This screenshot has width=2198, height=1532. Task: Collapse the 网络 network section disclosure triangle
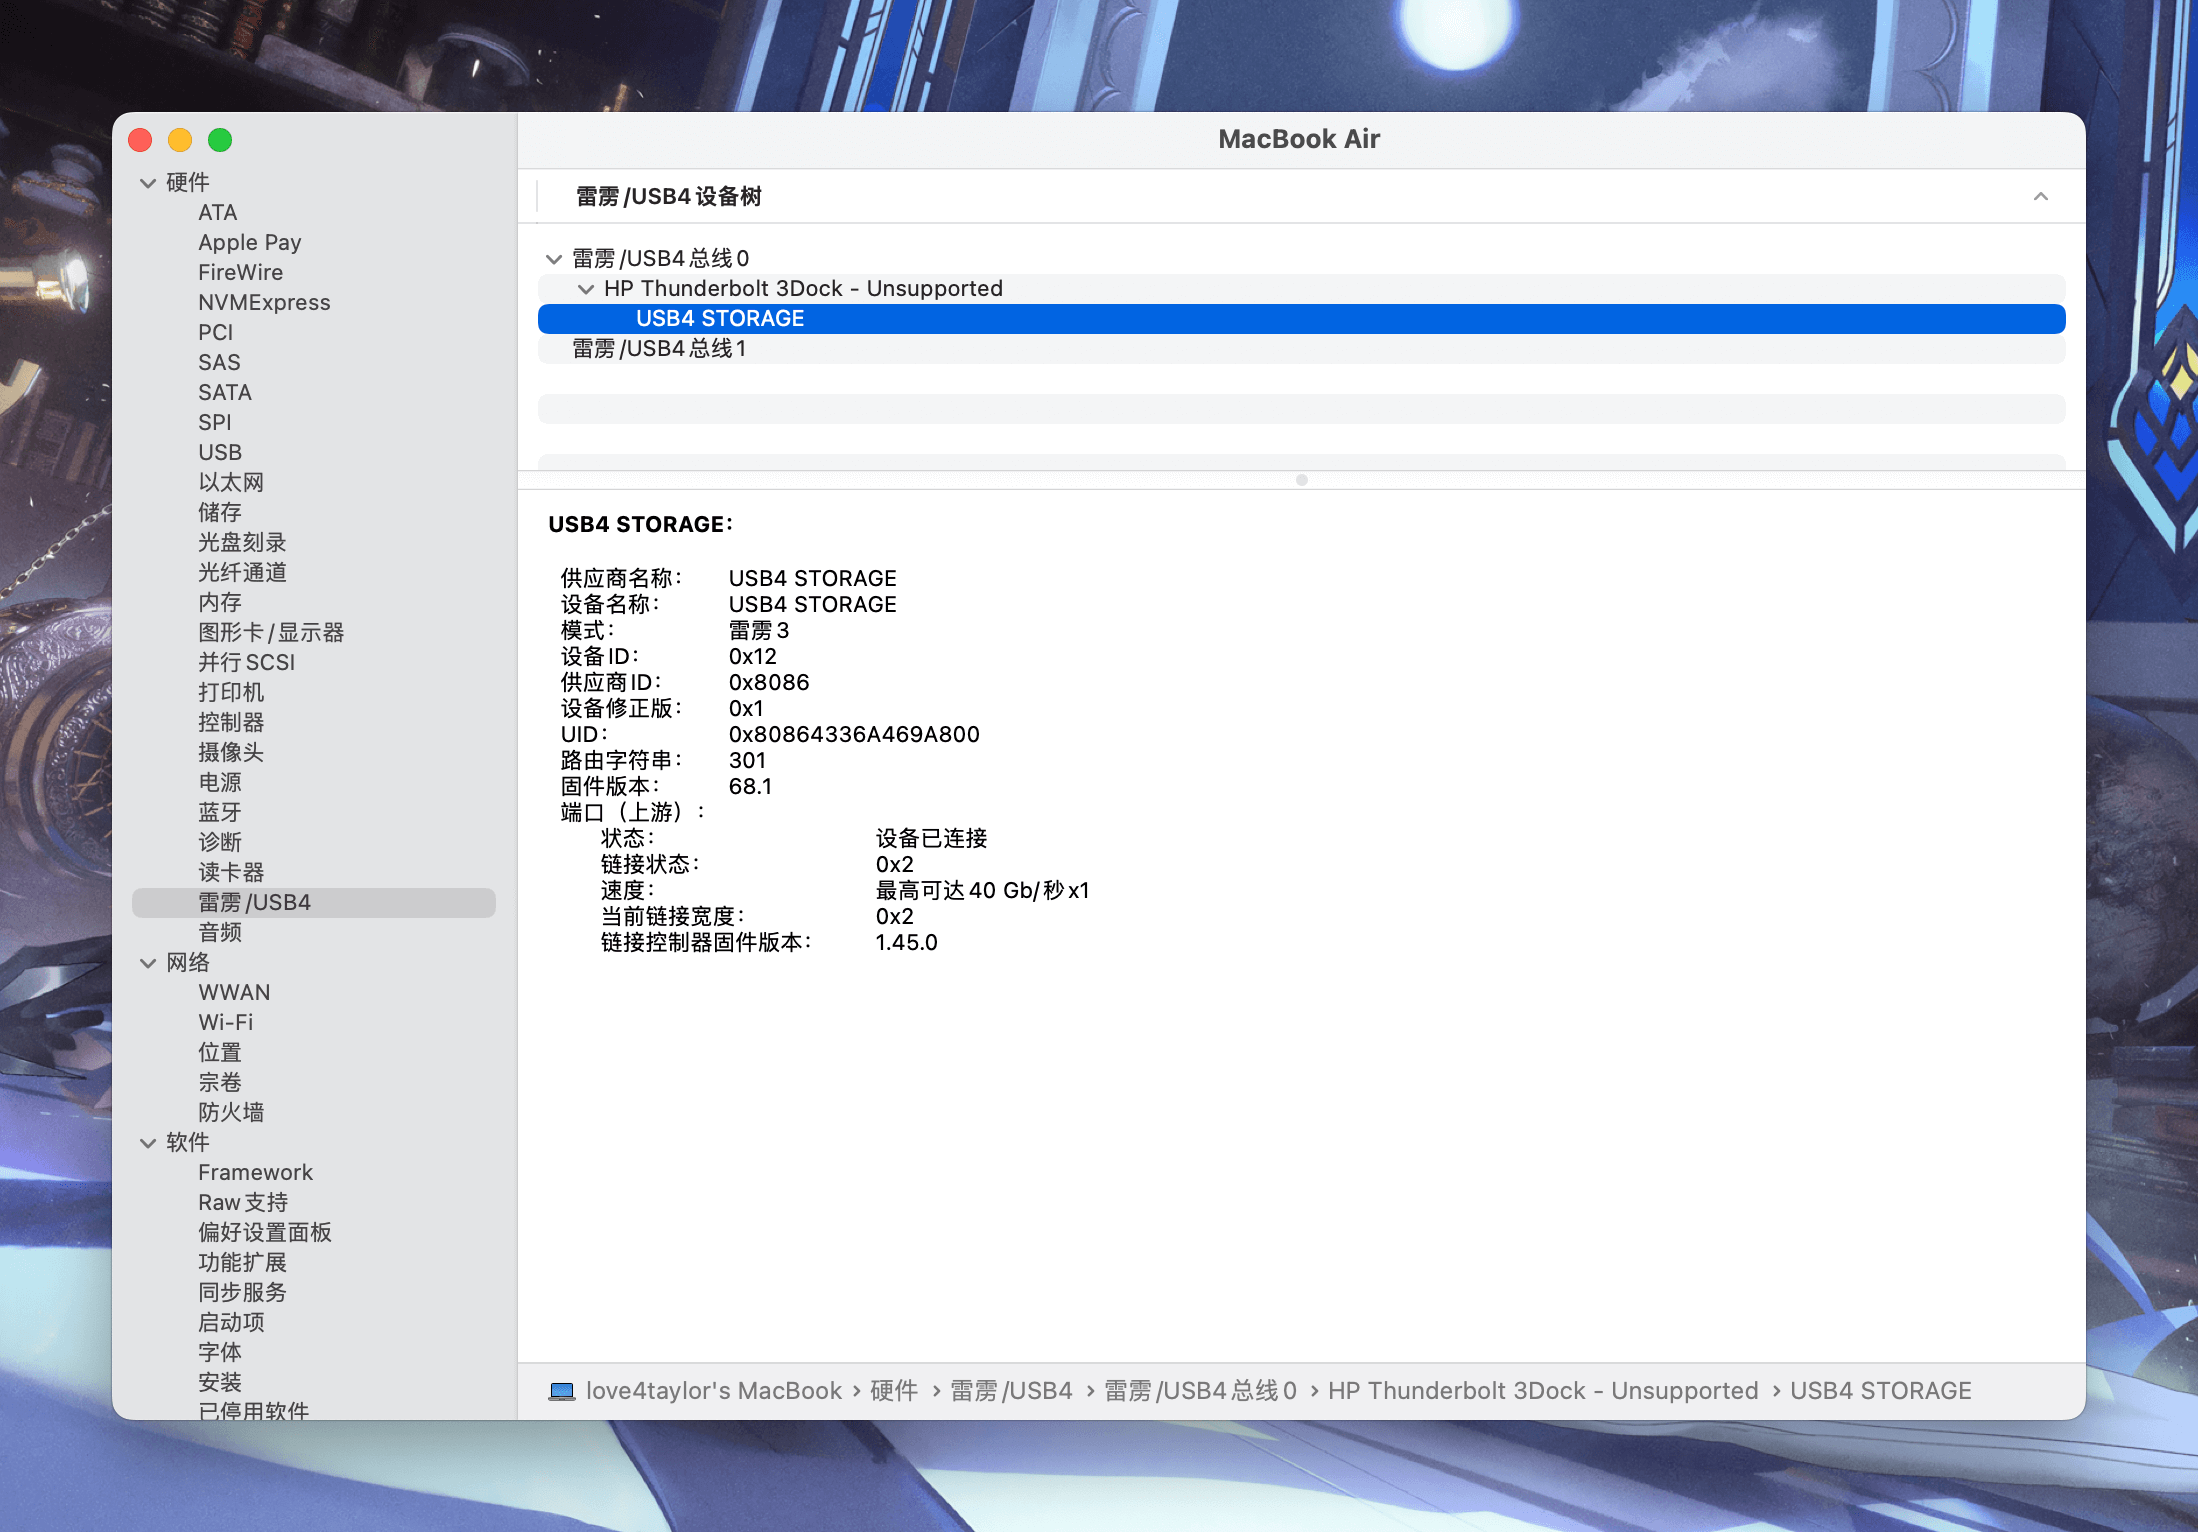pyautogui.click(x=147, y=962)
